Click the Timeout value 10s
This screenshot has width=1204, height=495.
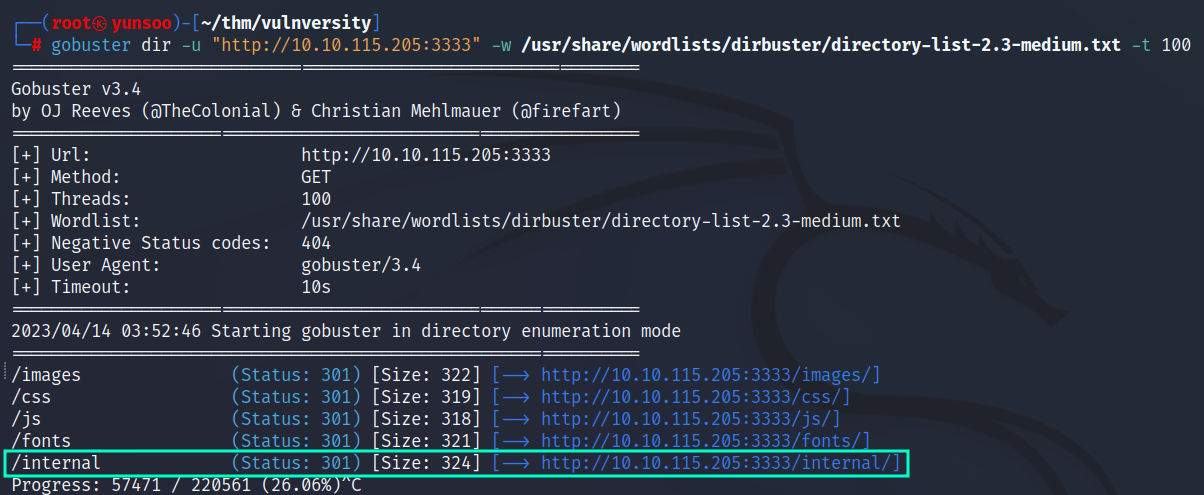pyautogui.click(x=316, y=286)
